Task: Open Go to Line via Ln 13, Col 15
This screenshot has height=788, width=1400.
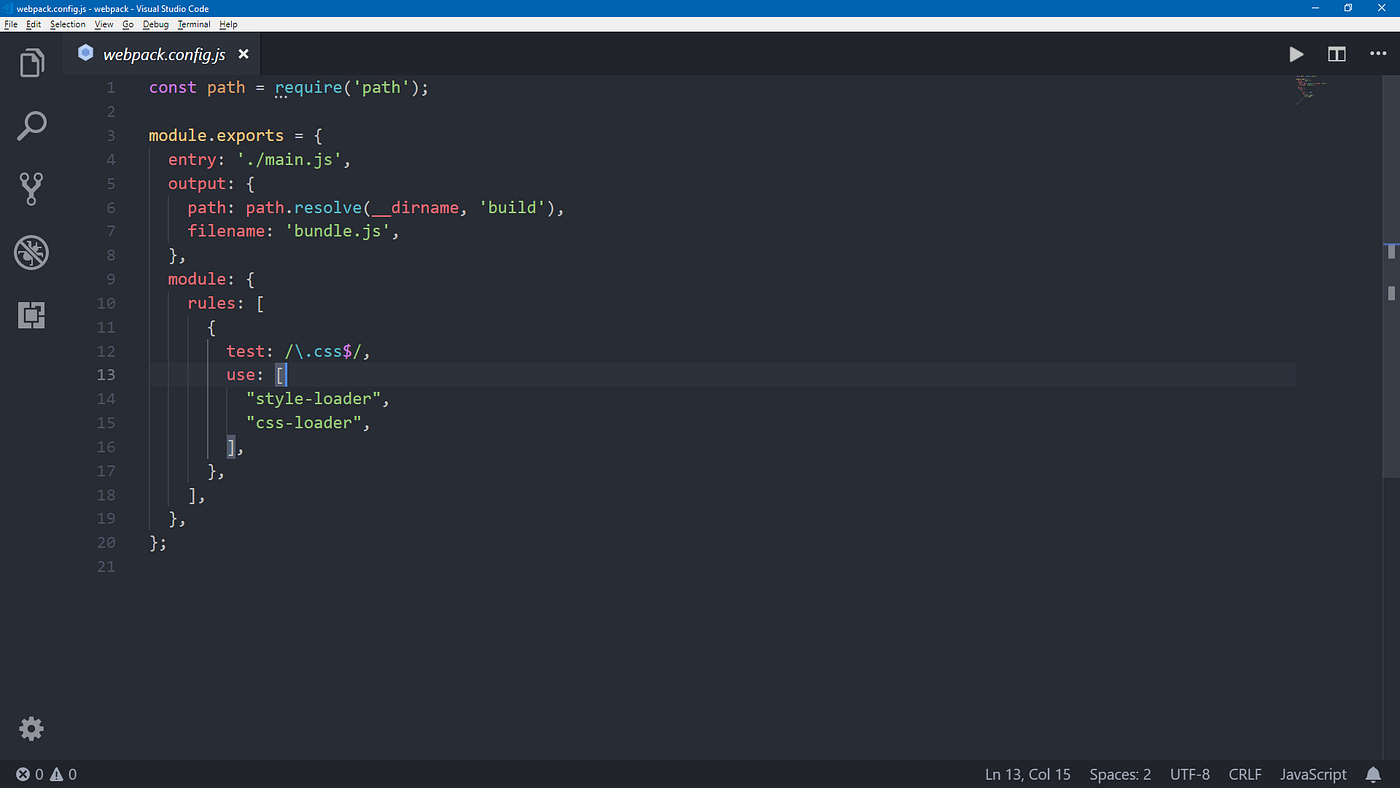Action: click(x=1027, y=774)
